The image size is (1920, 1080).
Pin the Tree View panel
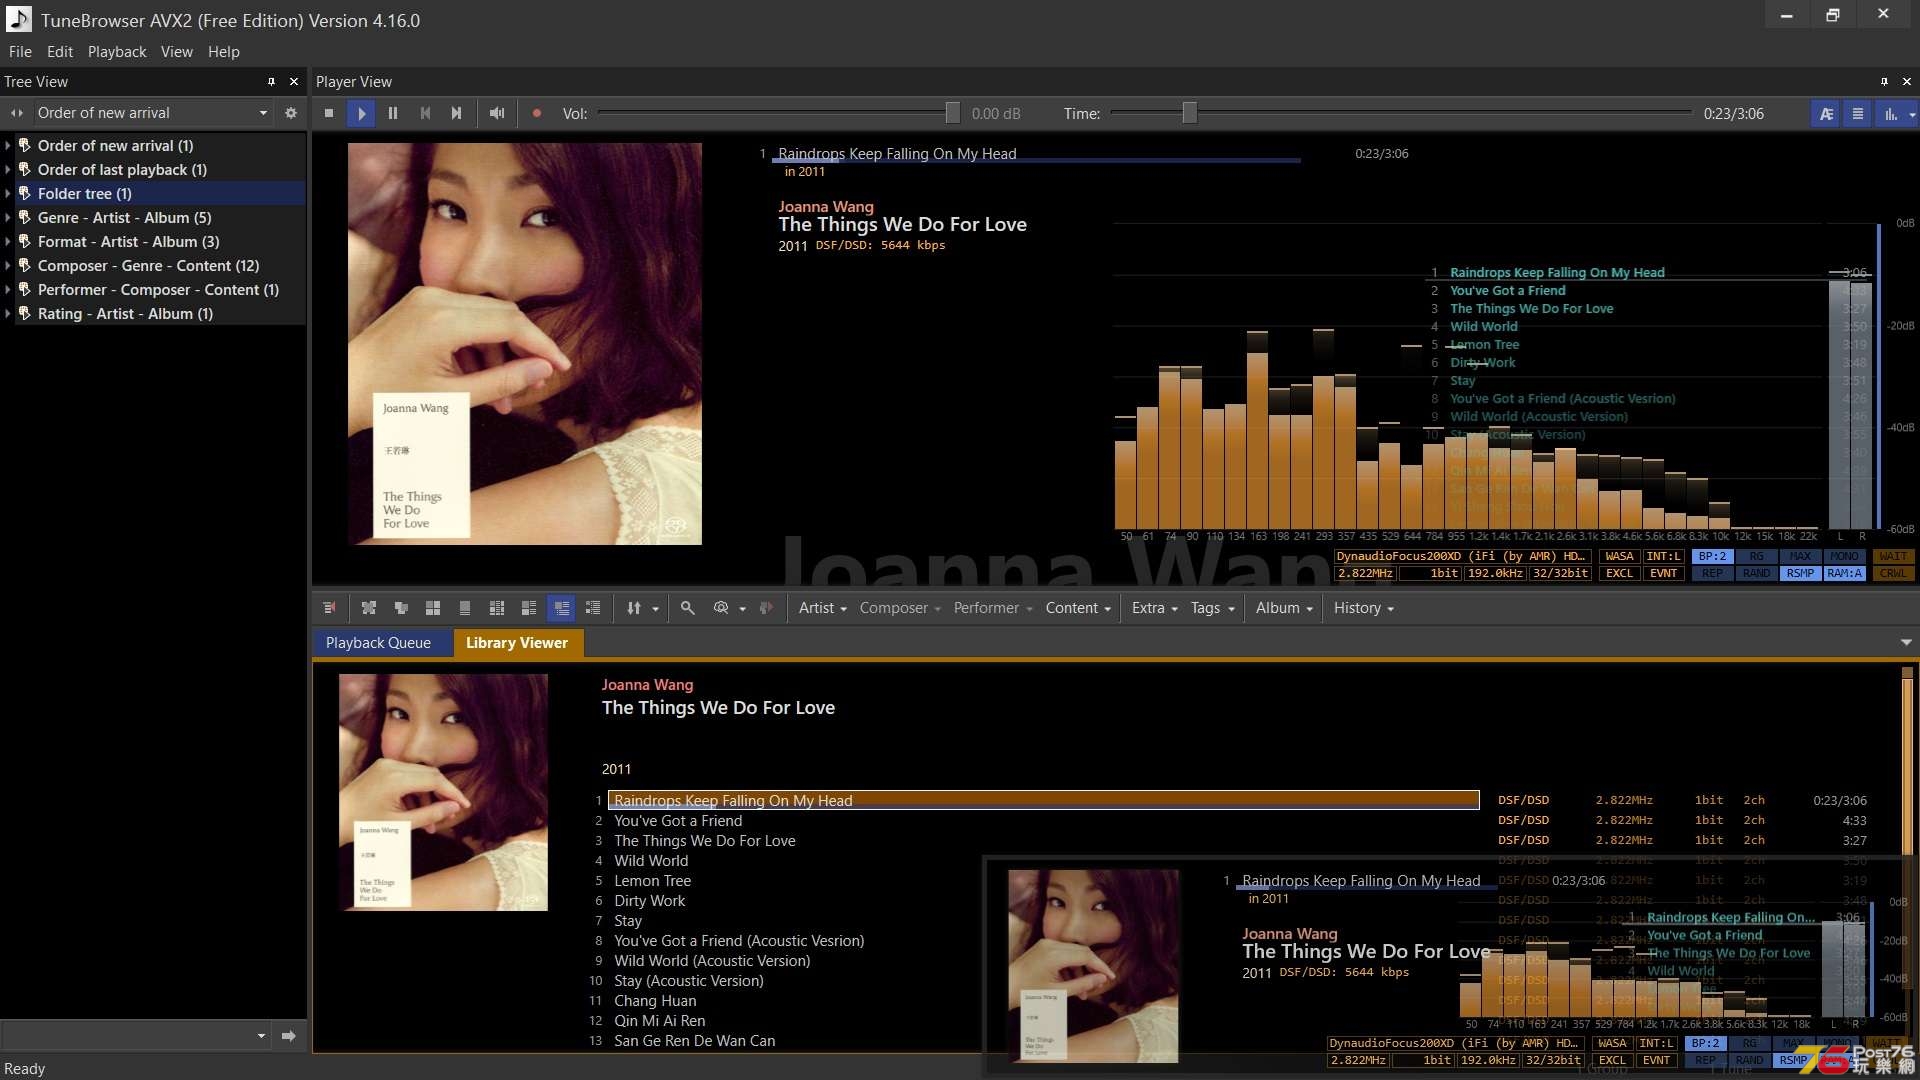coord(271,81)
